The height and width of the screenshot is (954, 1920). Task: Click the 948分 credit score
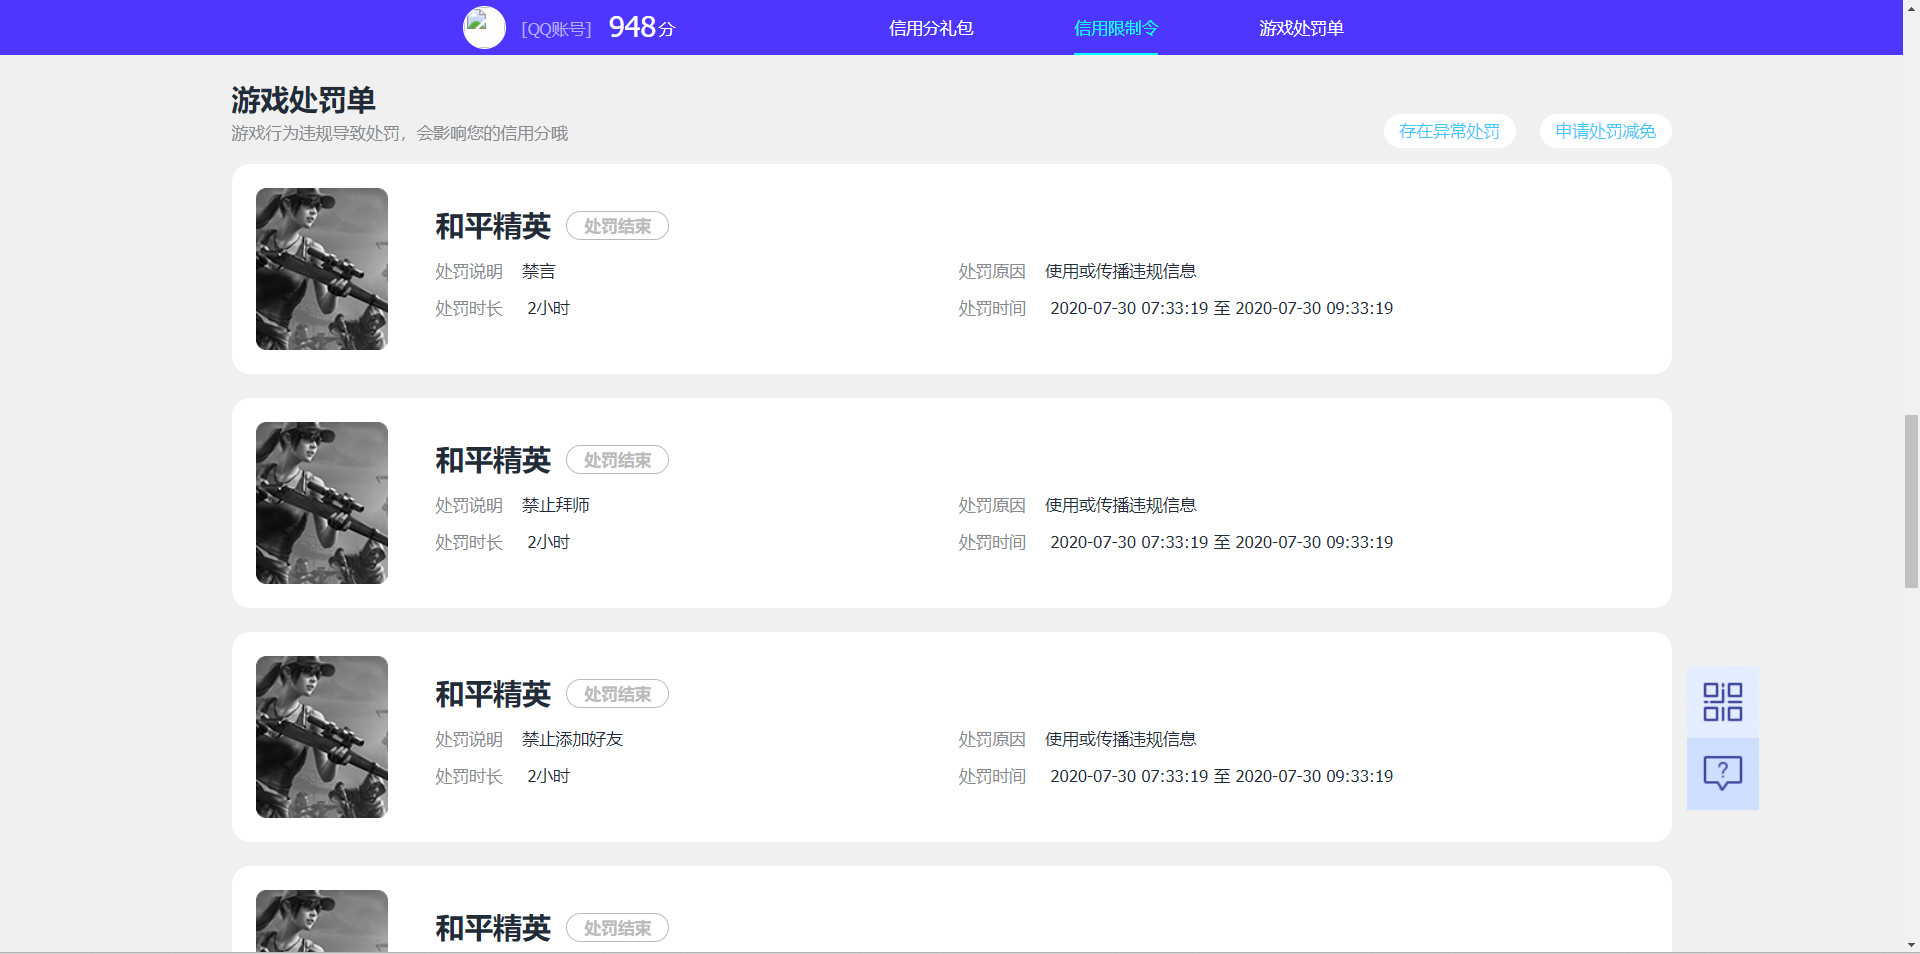642,27
